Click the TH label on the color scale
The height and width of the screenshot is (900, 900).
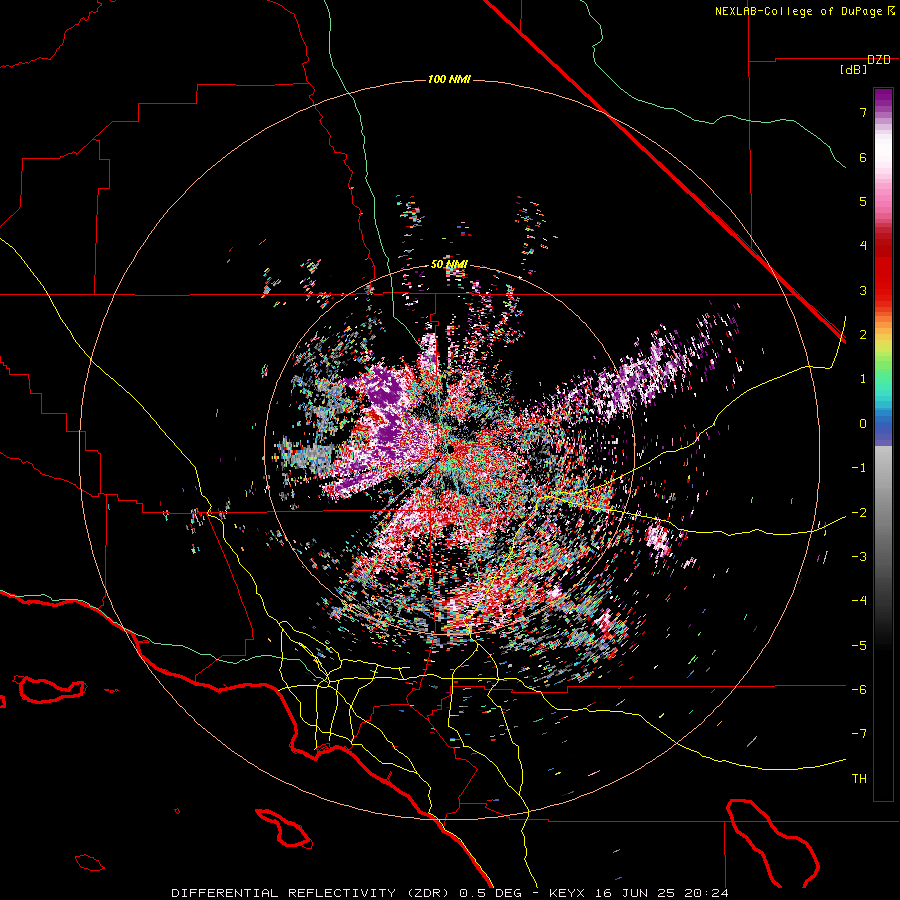point(859,779)
